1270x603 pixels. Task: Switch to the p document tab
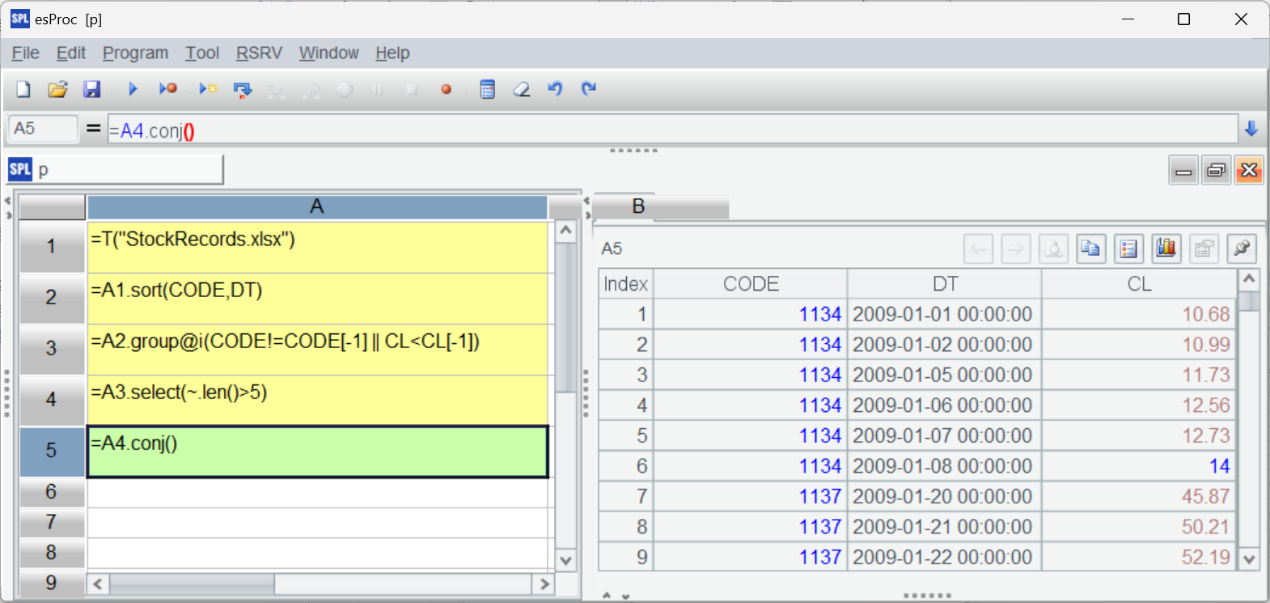[115, 170]
